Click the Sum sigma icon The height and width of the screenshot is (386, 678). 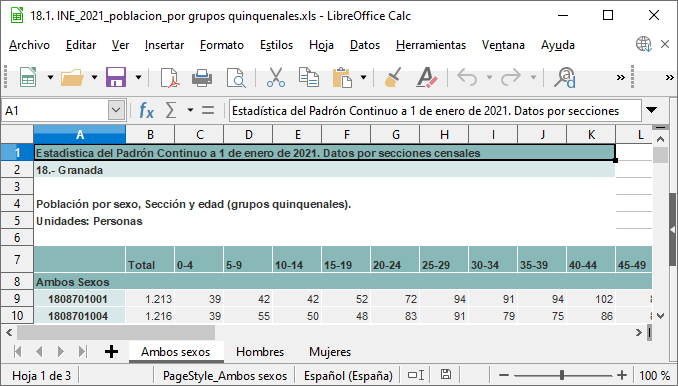click(x=171, y=111)
